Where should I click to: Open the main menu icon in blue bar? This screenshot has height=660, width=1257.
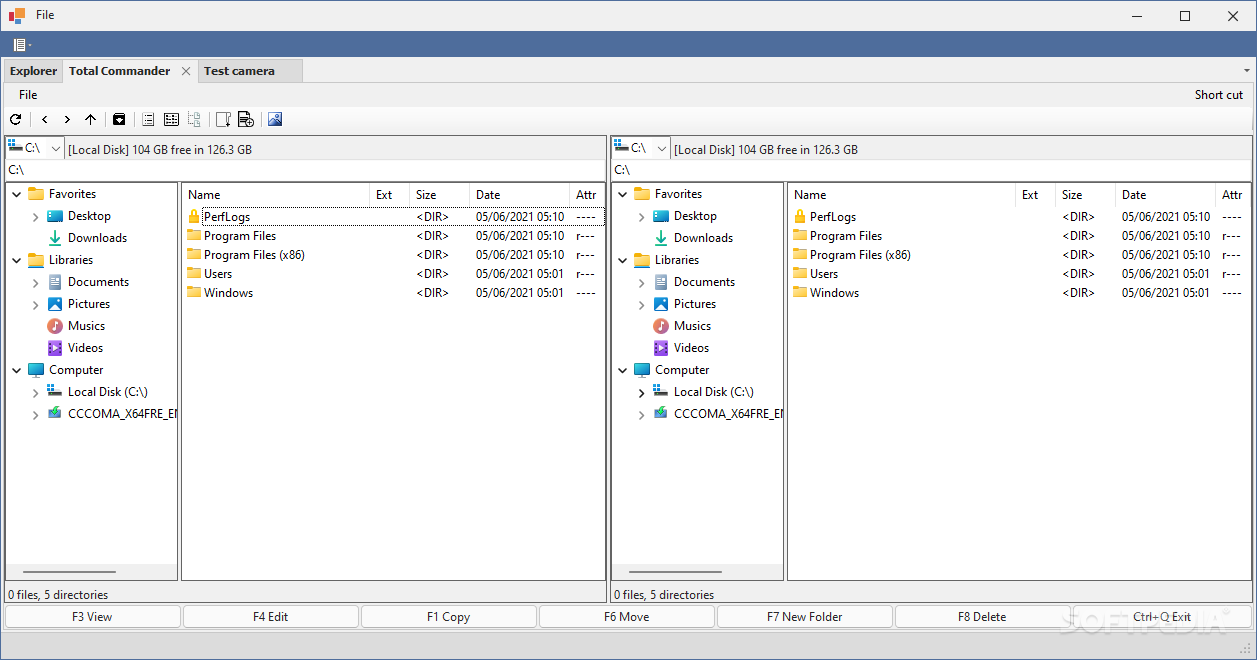click(x=21, y=44)
